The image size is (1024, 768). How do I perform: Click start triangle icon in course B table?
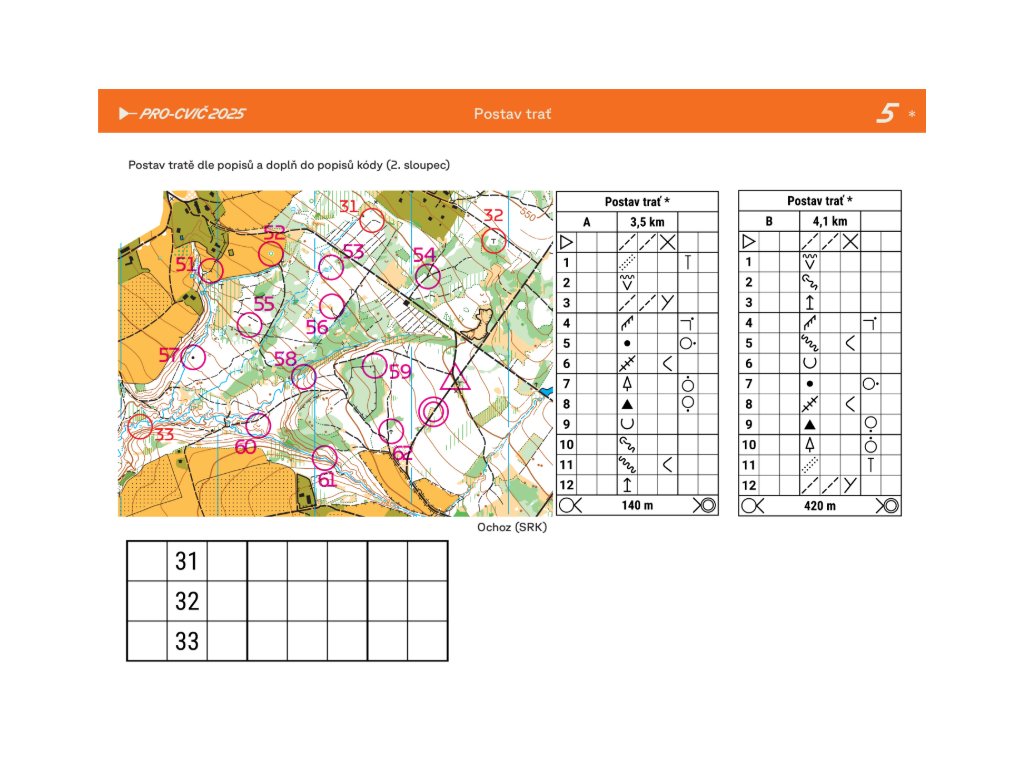[749, 242]
